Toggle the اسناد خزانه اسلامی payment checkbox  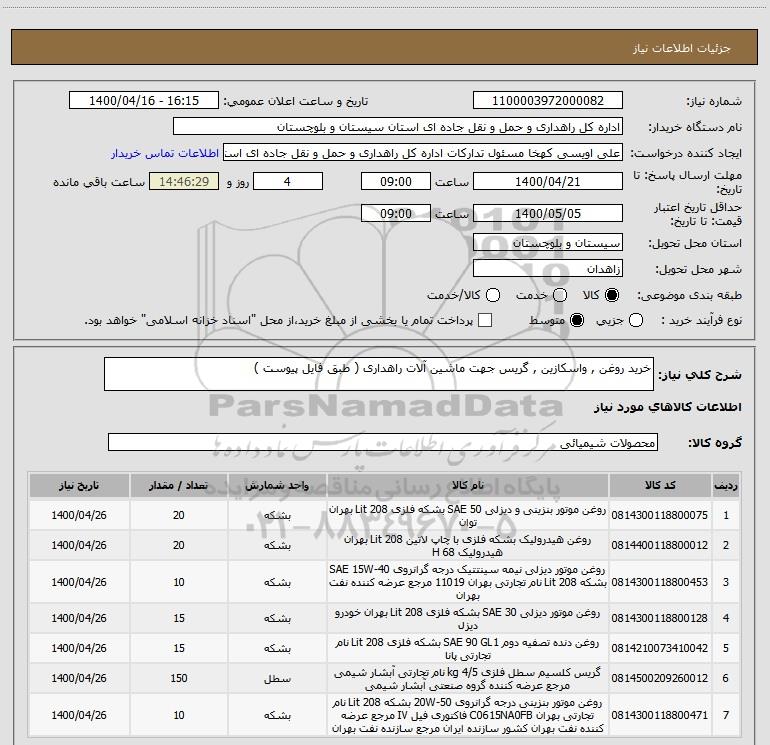click(x=485, y=320)
